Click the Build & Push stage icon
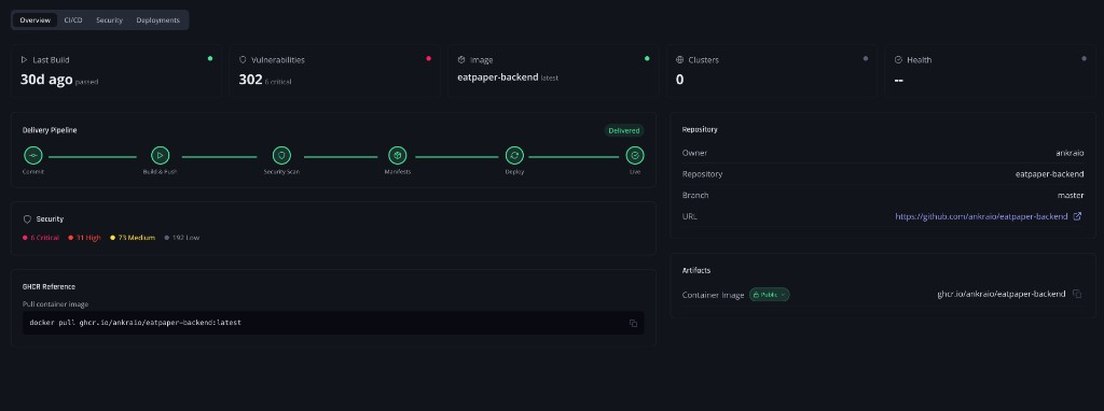Screen dimensions: 1104x411 click(x=160, y=156)
